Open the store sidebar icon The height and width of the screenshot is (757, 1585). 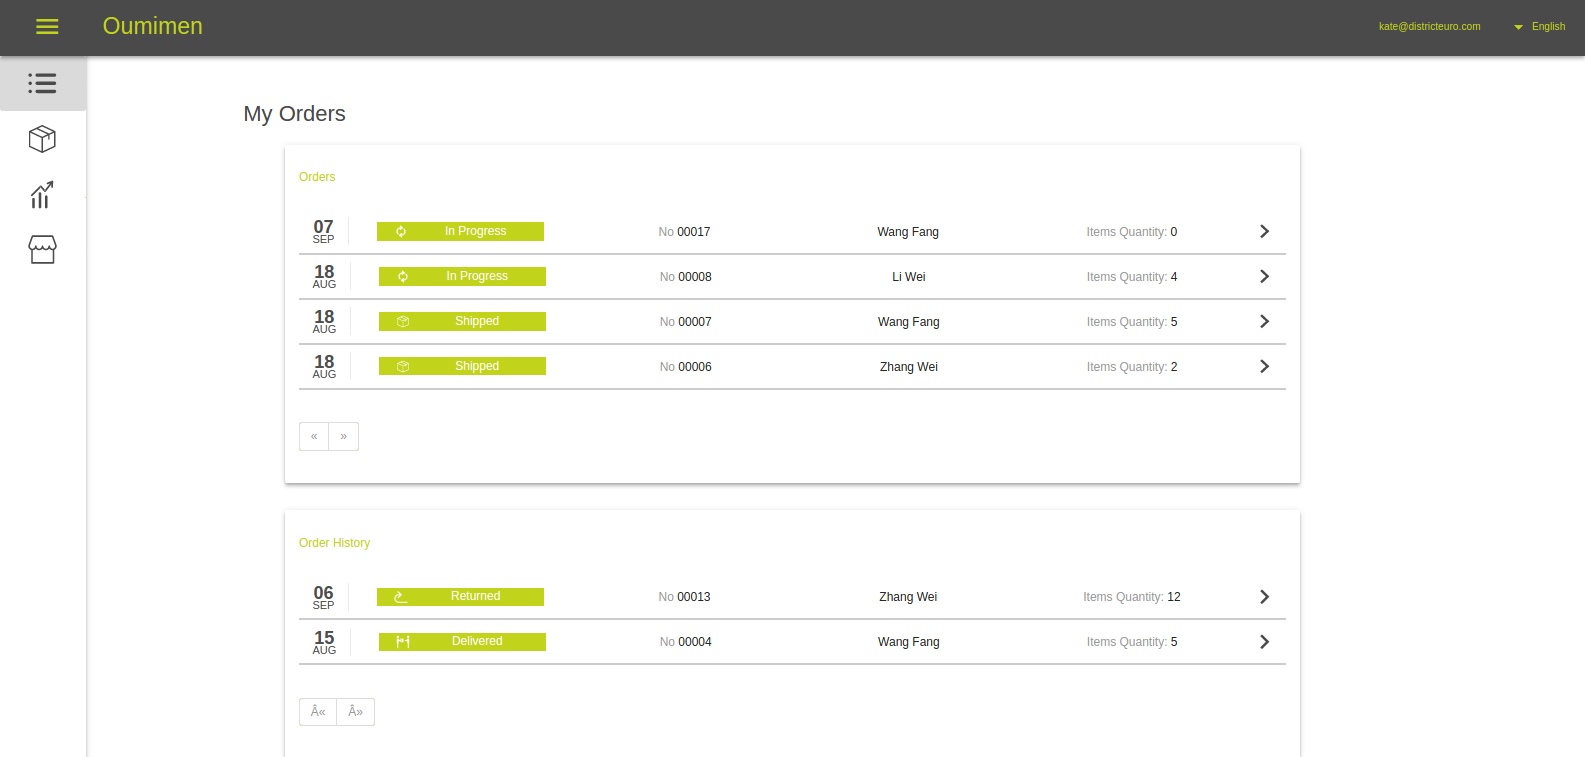pyautogui.click(x=42, y=249)
